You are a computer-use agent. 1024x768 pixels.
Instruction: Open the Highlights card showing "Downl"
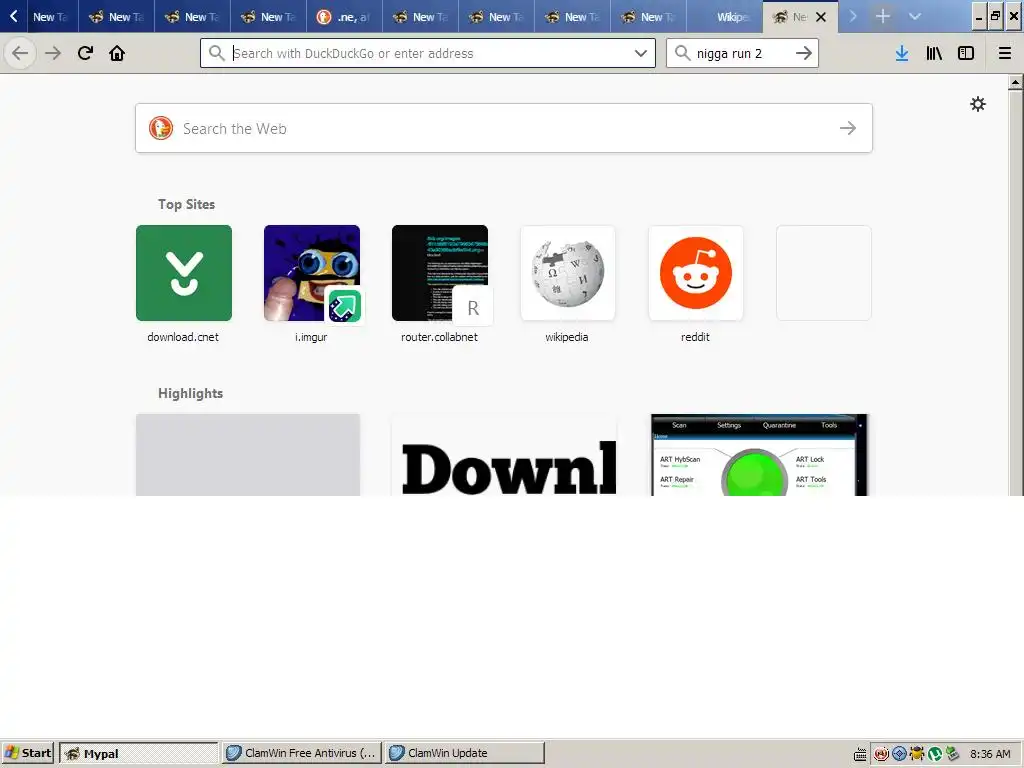(504, 455)
